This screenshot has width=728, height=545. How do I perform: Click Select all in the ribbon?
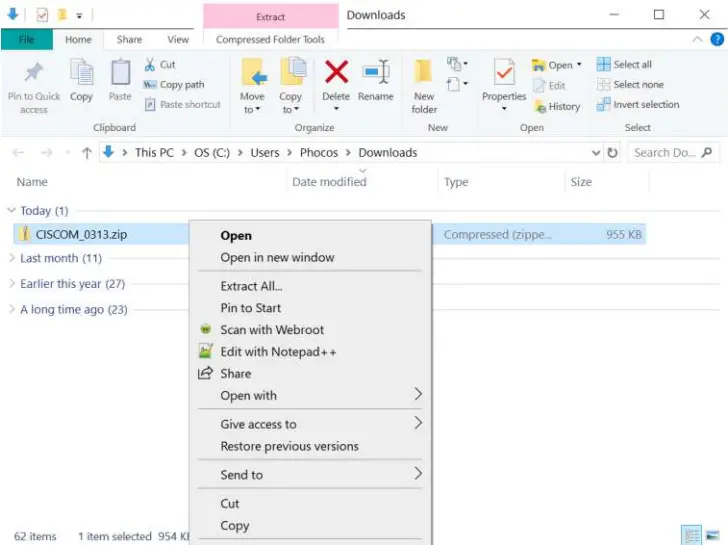coord(624,65)
